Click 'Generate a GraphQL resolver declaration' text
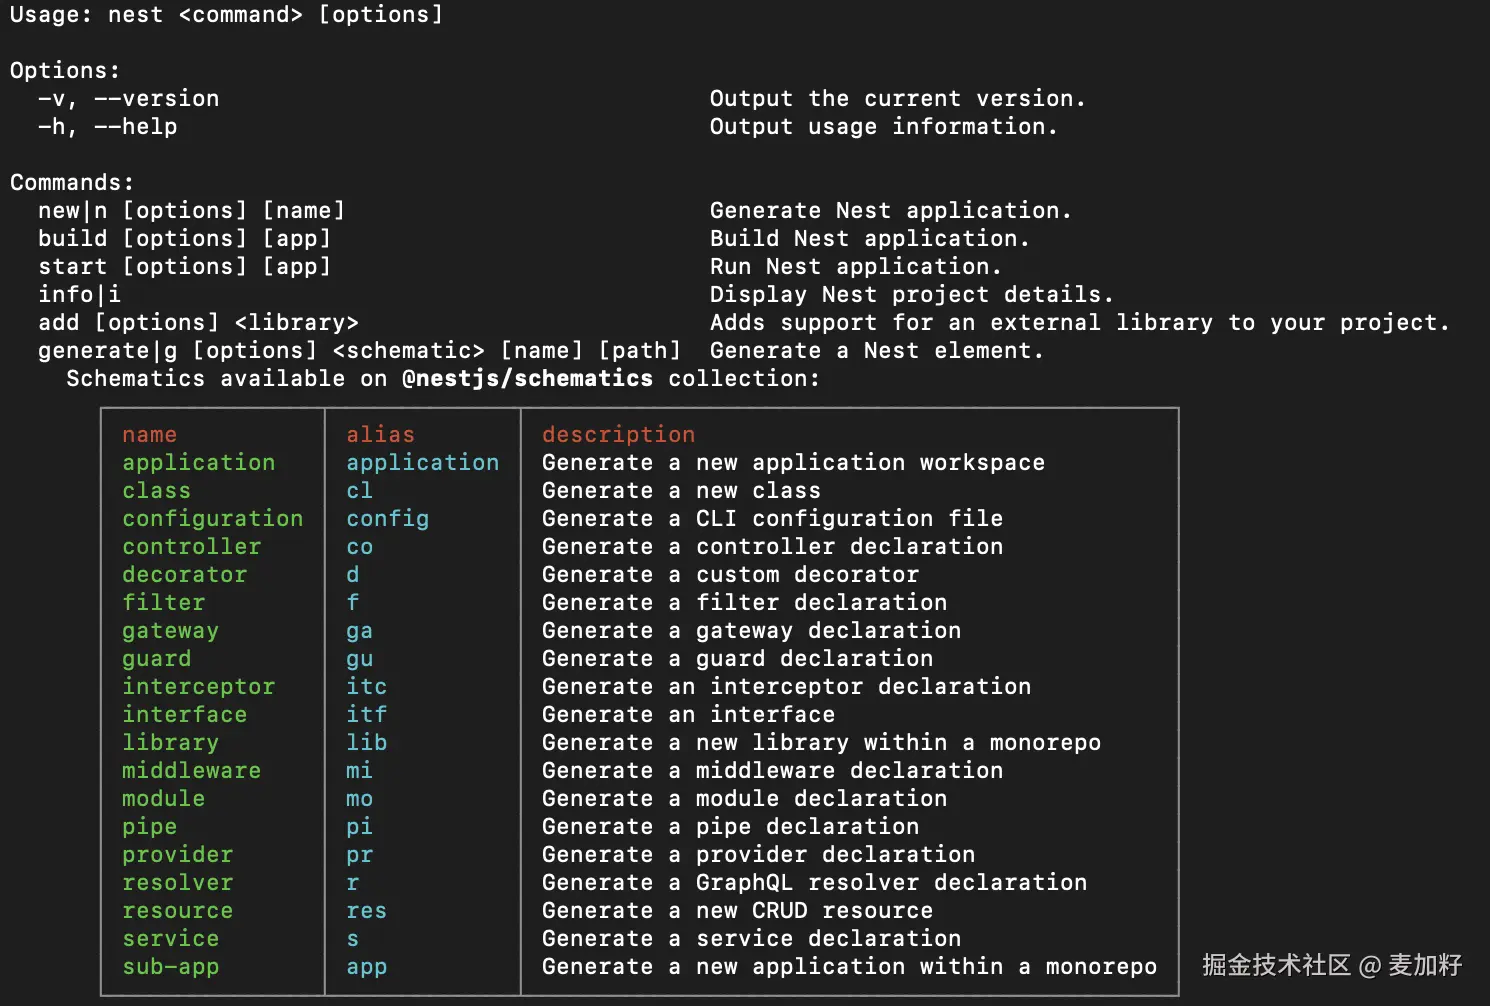This screenshot has width=1490, height=1006. [814, 883]
